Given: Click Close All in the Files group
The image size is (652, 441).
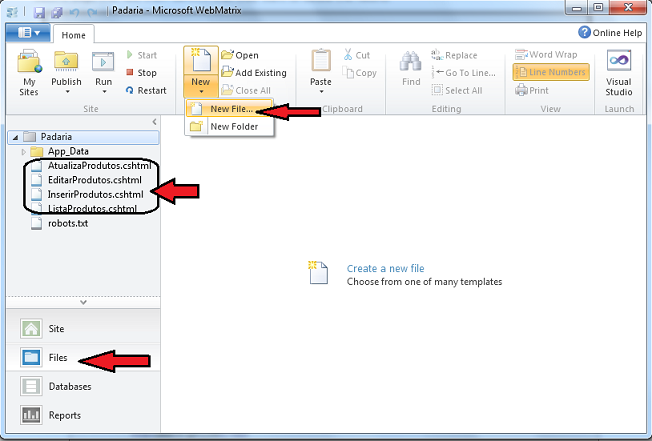Looking at the screenshot, I should (x=246, y=90).
